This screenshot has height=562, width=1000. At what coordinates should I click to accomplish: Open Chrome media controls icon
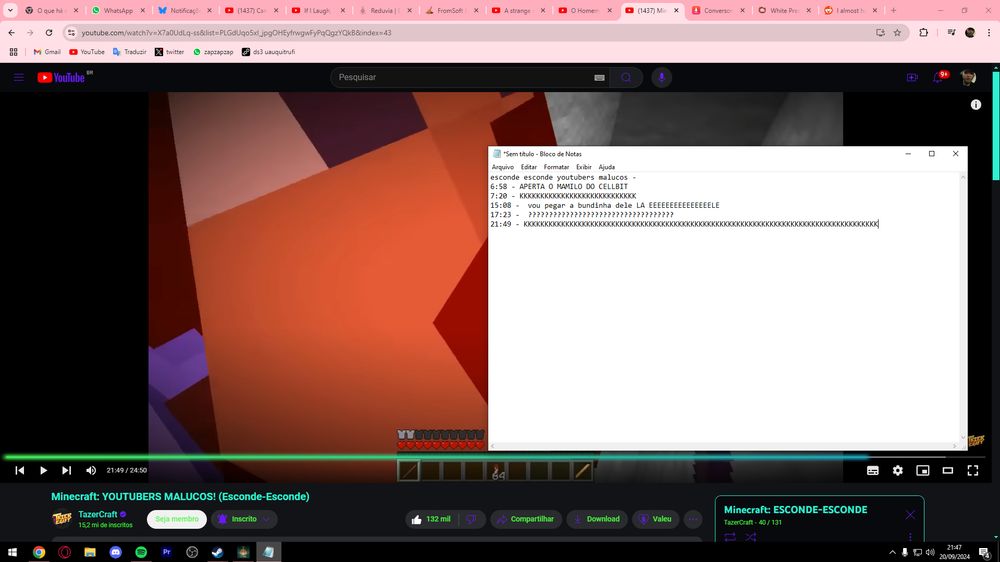pyautogui.click(x=951, y=33)
